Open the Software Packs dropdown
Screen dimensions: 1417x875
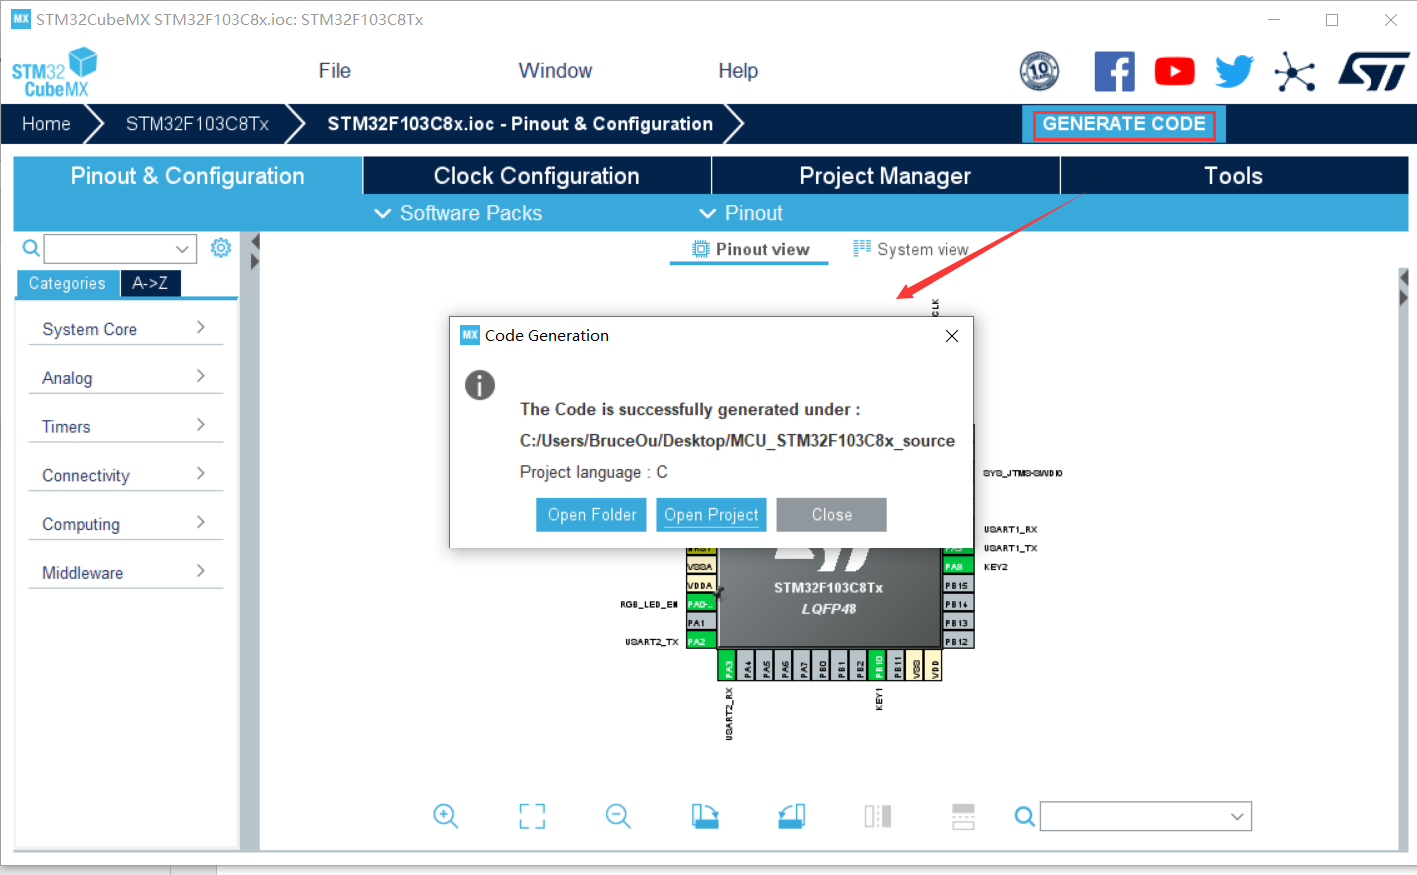pyautogui.click(x=458, y=213)
